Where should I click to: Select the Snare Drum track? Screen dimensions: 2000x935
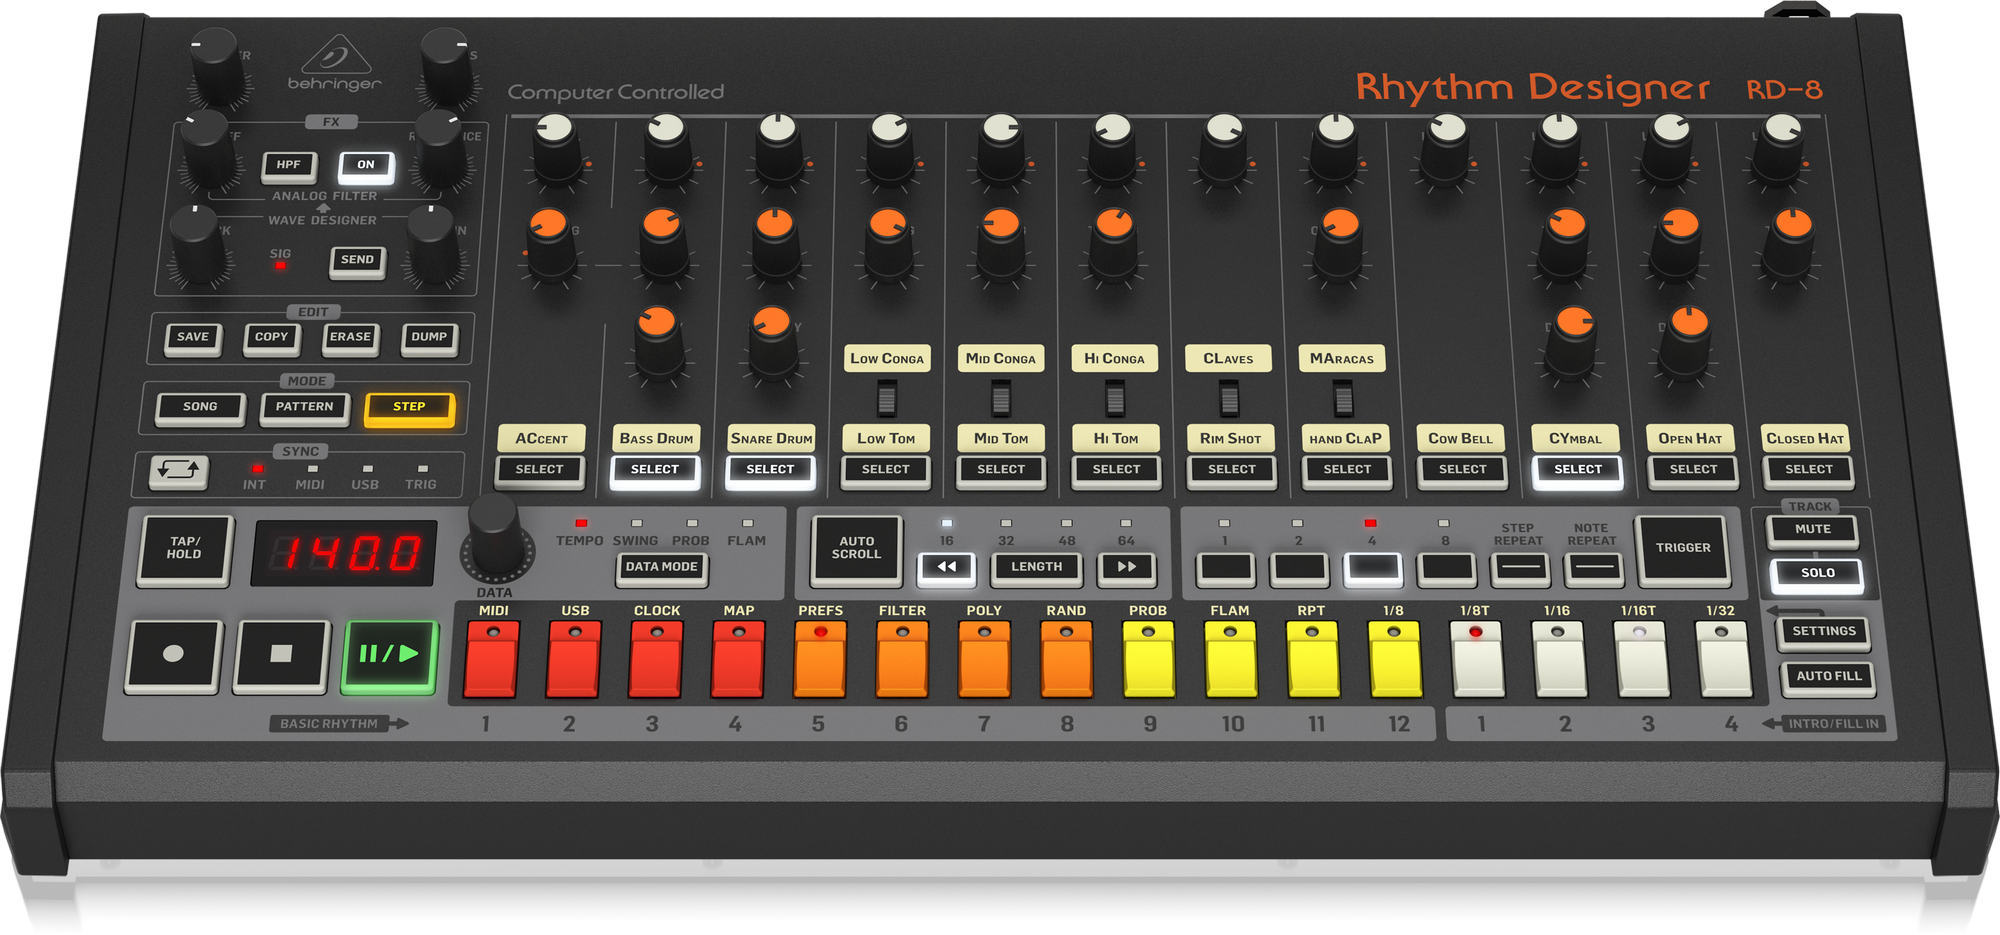click(x=770, y=470)
